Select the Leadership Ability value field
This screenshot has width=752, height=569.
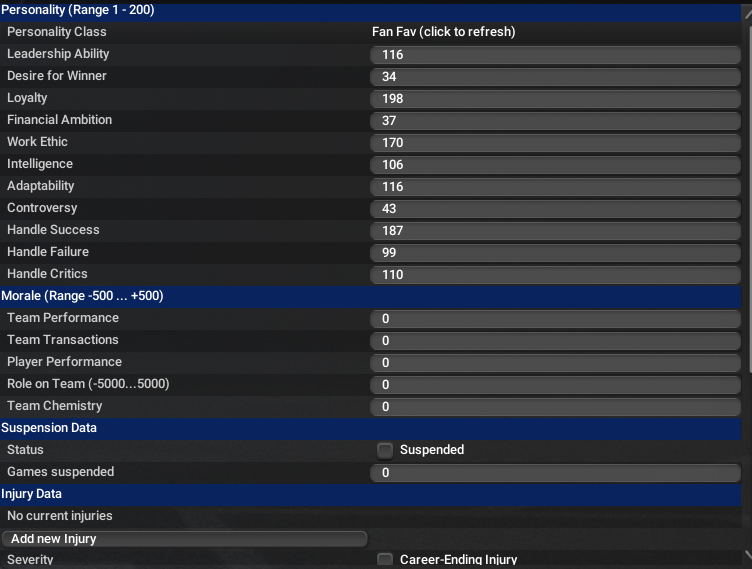555,55
